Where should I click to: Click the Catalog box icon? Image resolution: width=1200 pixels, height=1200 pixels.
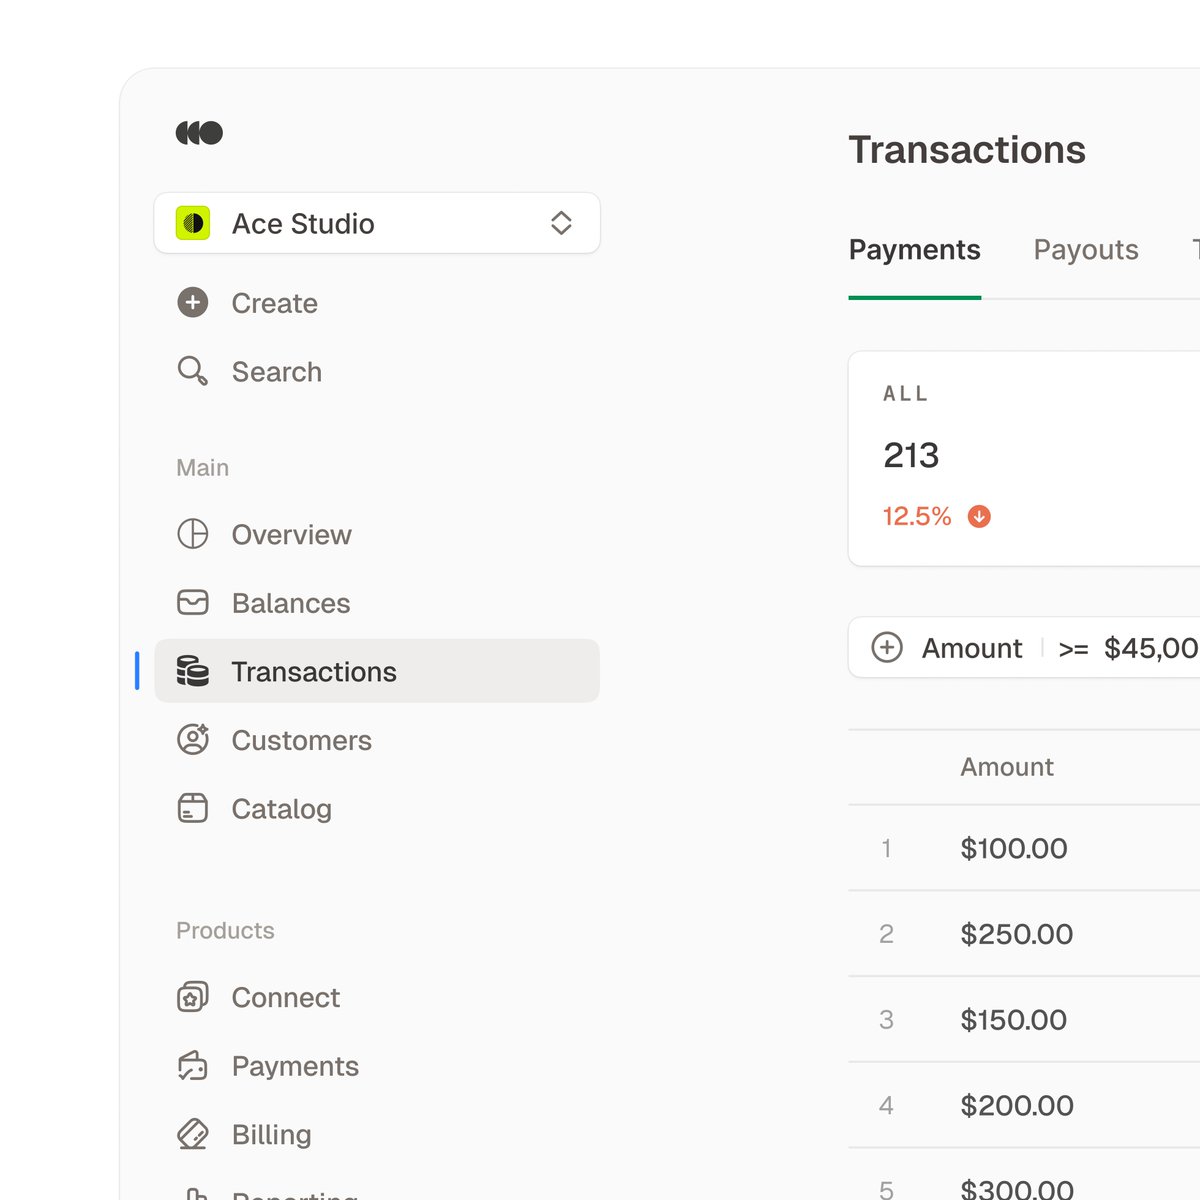193,808
